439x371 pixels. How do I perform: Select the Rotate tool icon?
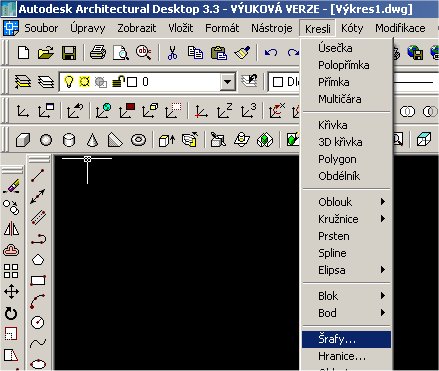coord(11,313)
